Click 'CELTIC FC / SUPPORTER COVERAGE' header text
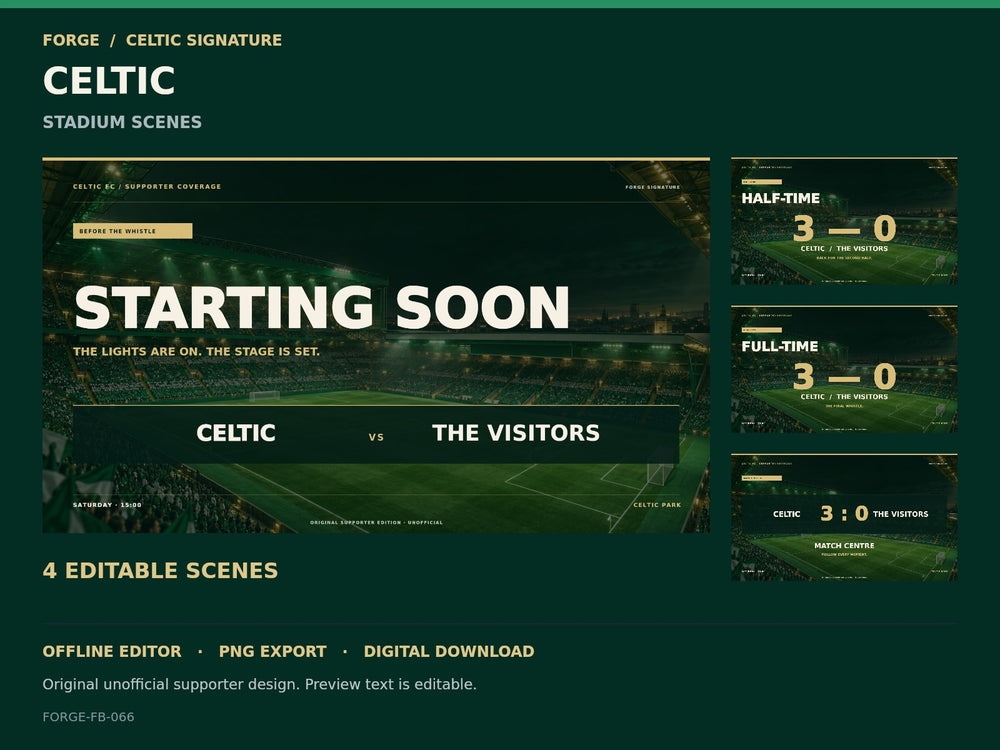This screenshot has width=1000, height=750. [147, 187]
